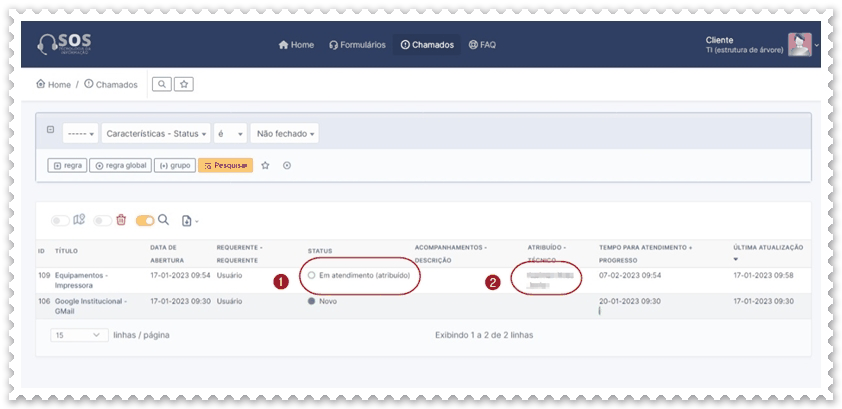The width and height of the screenshot is (842, 409).
Task: Open the export file icon menu
Action: (190, 220)
